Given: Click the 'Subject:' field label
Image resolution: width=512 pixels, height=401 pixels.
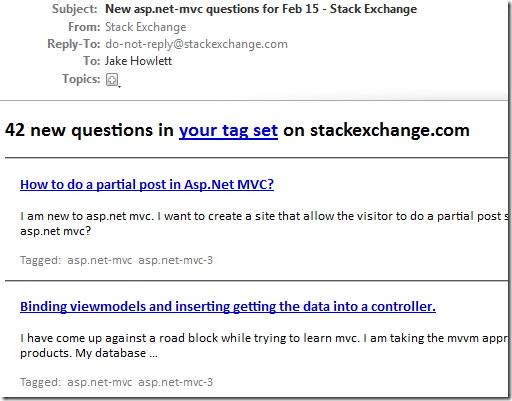Looking at the screenshot, I should pyautogui.click(x=74, y=9).
